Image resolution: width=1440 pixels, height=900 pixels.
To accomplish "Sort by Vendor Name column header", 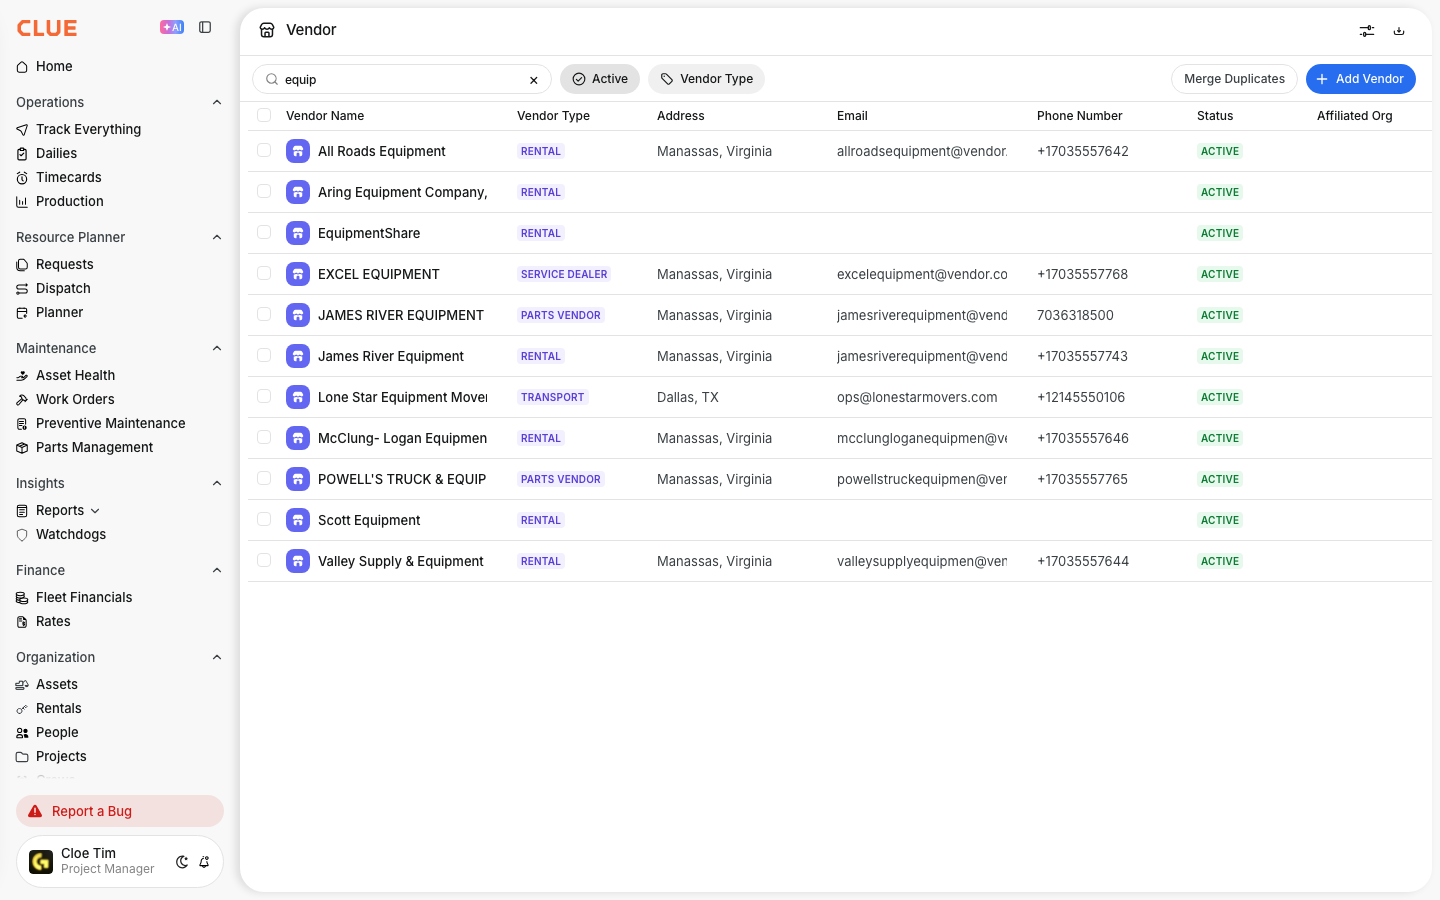I will click(325, 116).
